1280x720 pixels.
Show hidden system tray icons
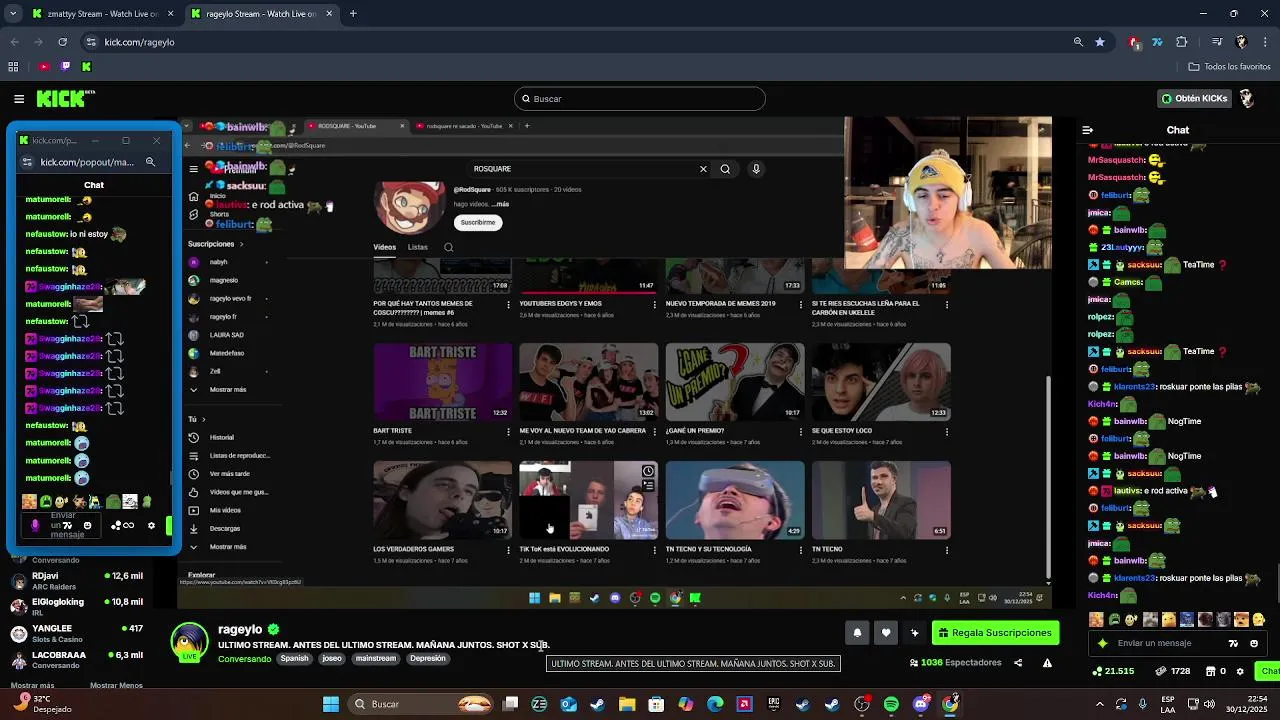1099,704
